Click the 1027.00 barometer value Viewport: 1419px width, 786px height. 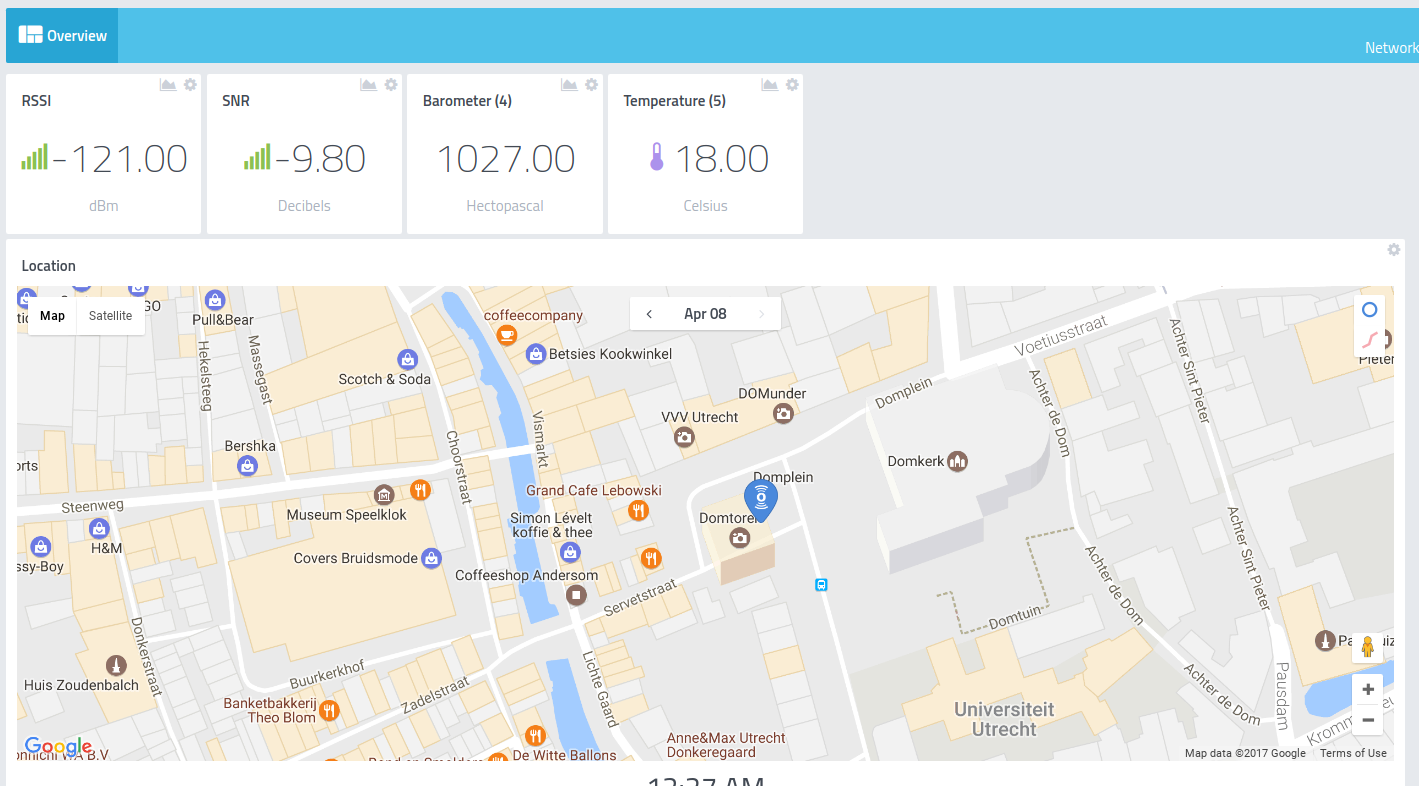click(x=506, y=159)
